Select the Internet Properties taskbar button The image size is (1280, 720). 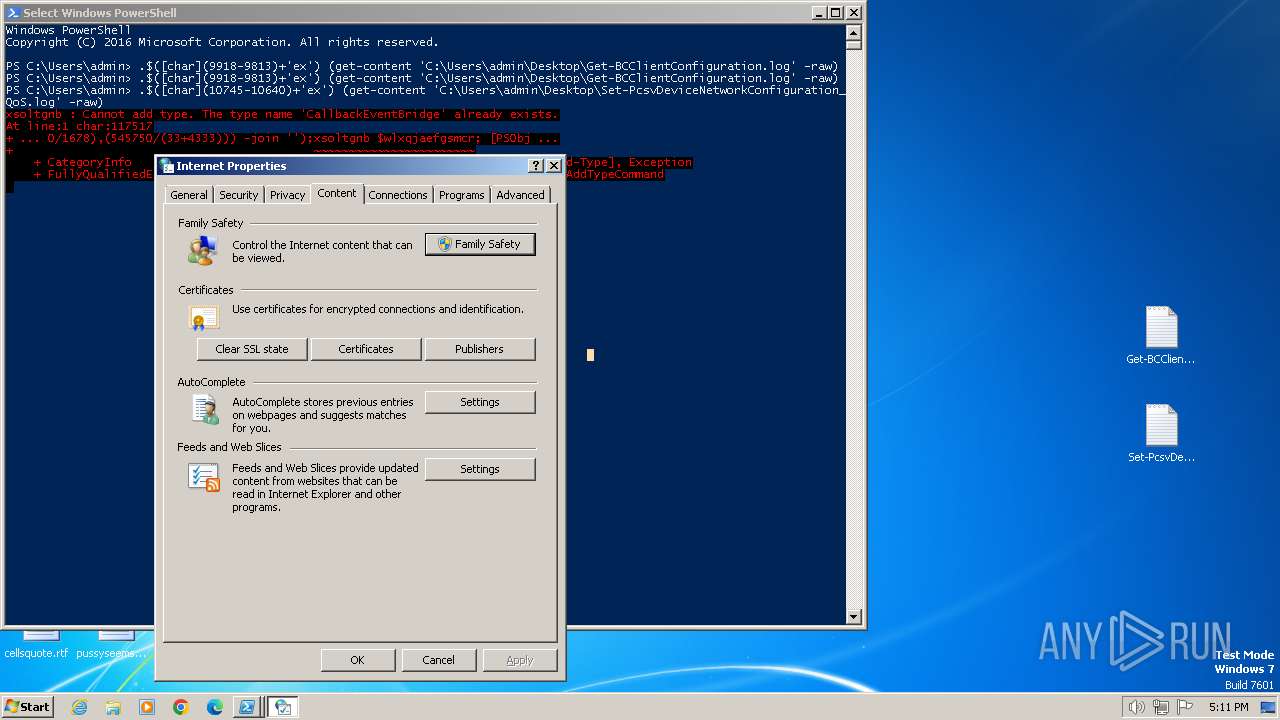[283, 707]
